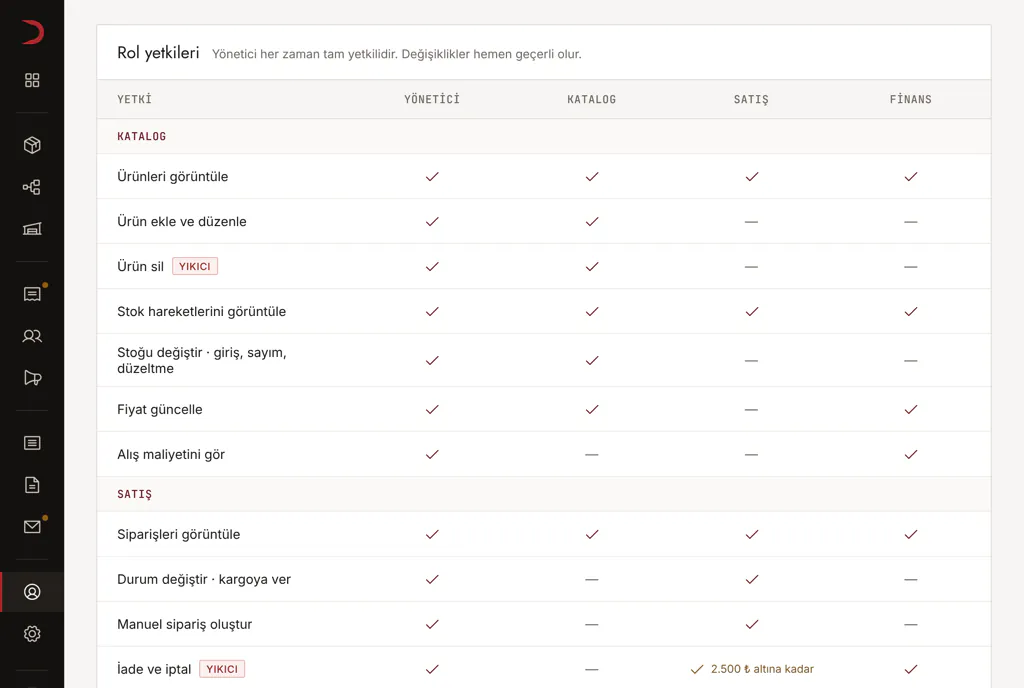Open the settings gear icon in sidebar

click(32, 634)
